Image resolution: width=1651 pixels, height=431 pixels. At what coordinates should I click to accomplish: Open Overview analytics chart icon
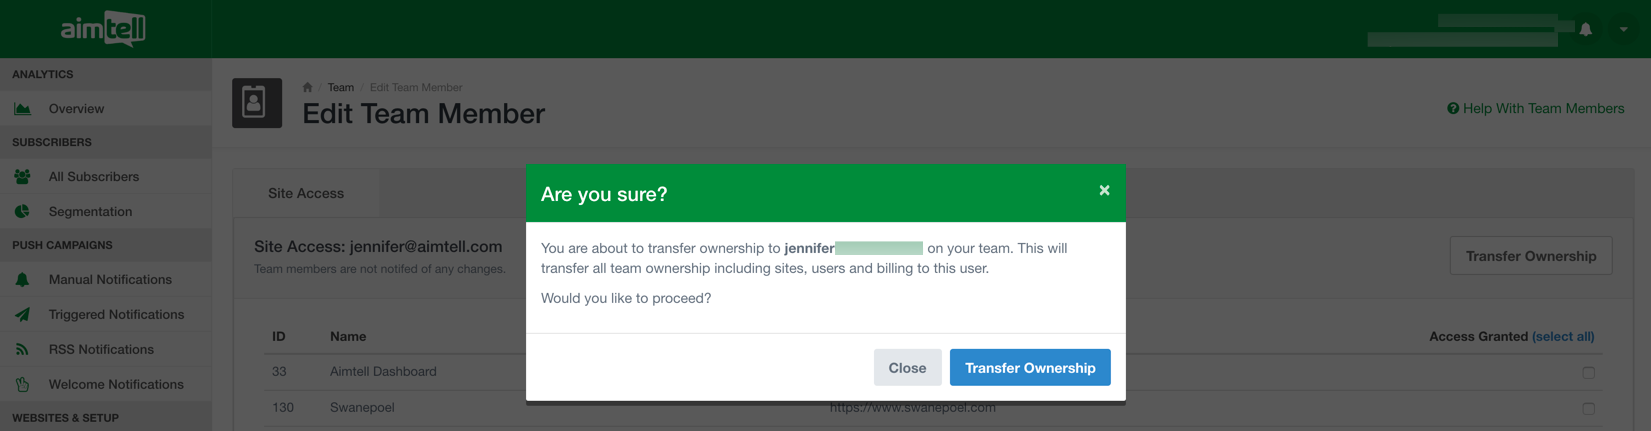coord(22,108)
